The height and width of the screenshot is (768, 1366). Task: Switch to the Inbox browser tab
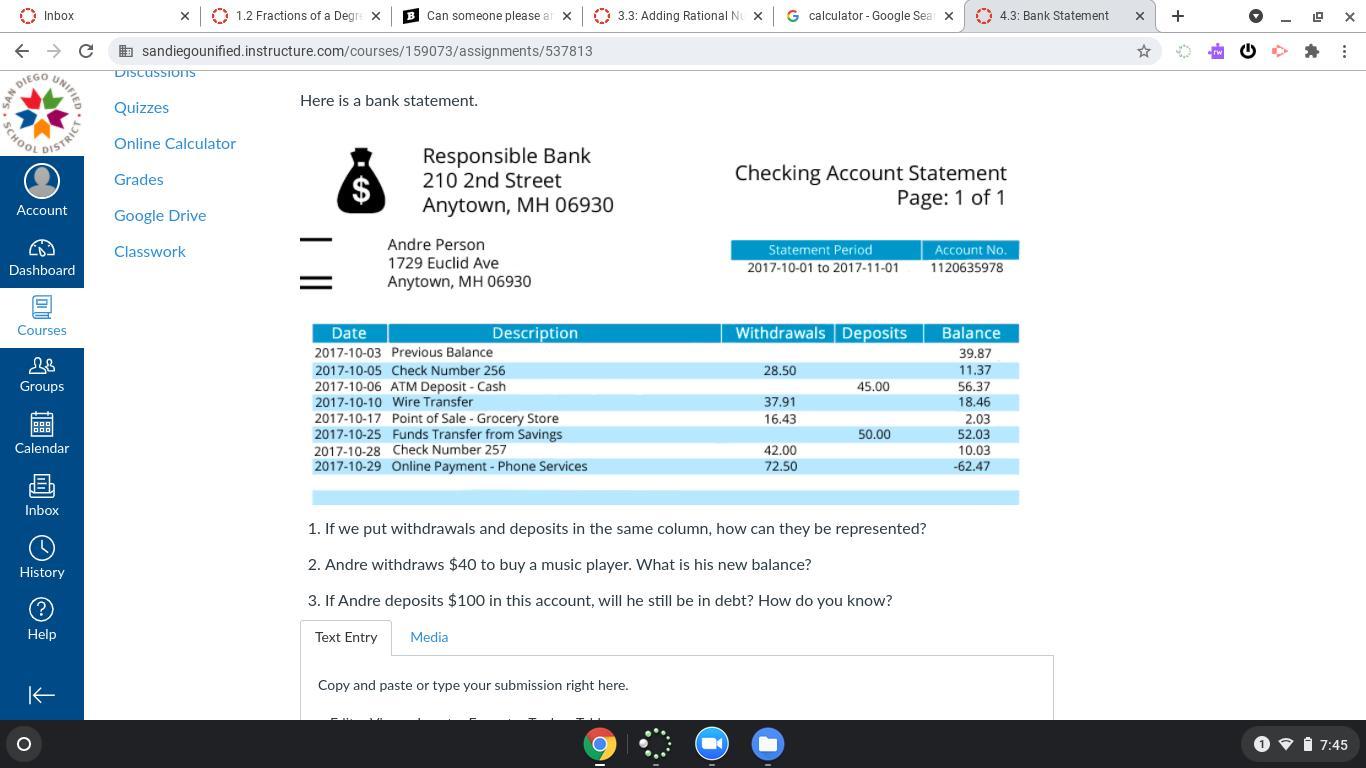[100, 16]
